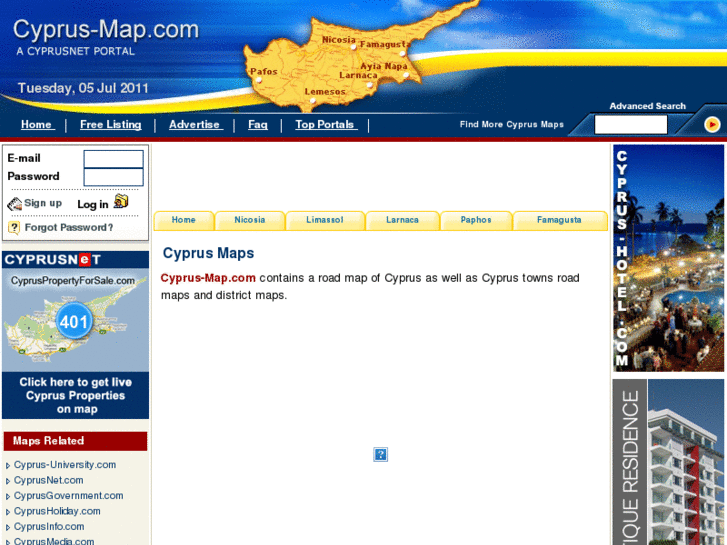Click Famagusta on the header Cyprus map
This screenshot has width=727, height=545.
pos(383,45)
